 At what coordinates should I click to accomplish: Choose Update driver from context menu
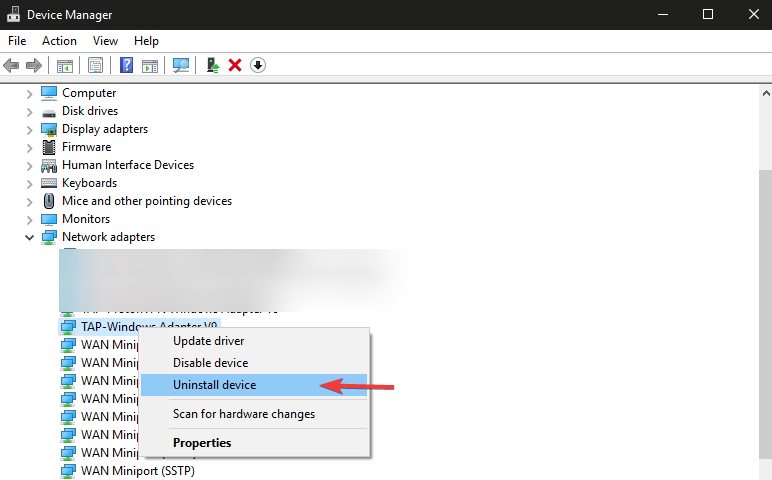click(254, 341)
